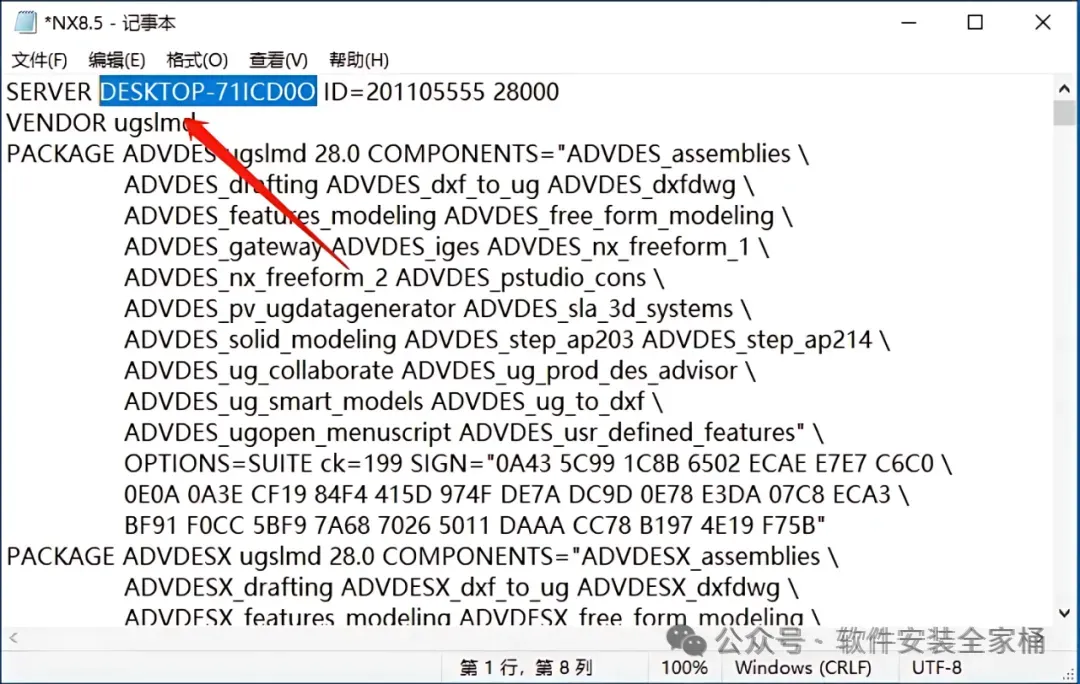
Task: Click the resize grip at window corner
Action: pos(1070,674)
